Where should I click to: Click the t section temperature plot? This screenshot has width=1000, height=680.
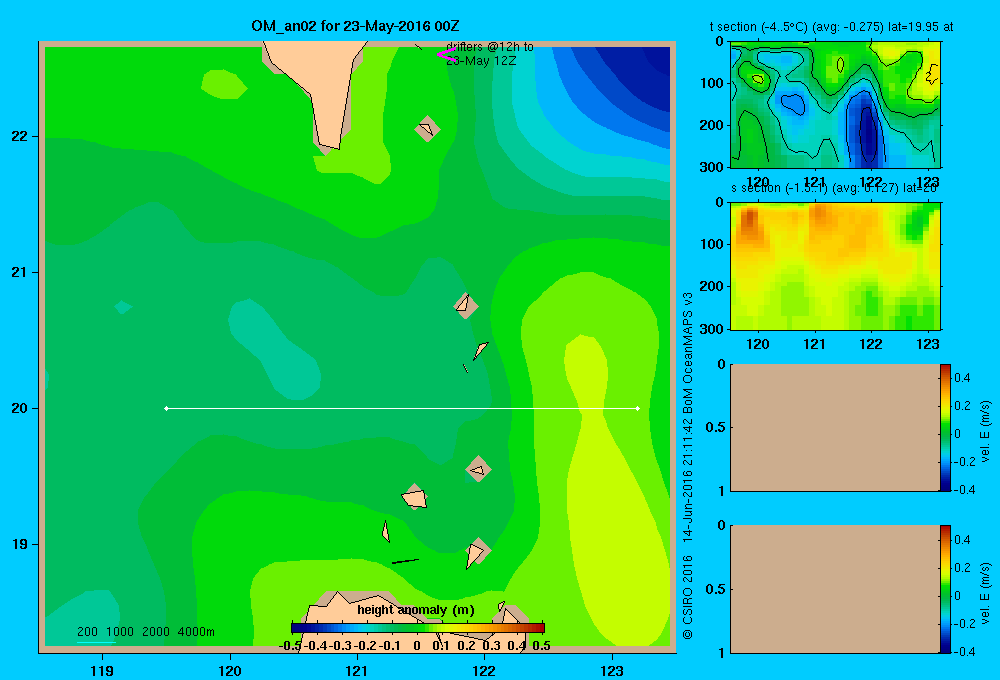point(835,105)
